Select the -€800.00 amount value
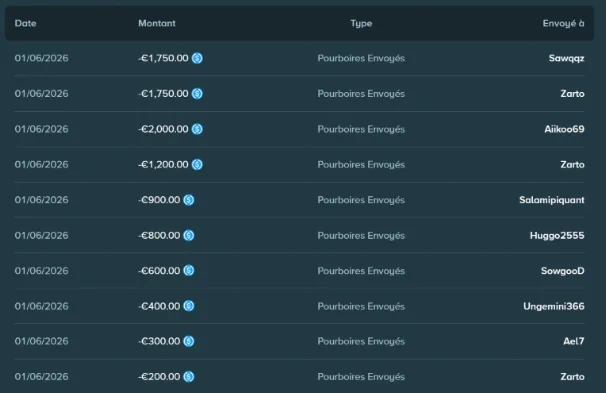Viewport: 606px width, 393px height. 159,235
